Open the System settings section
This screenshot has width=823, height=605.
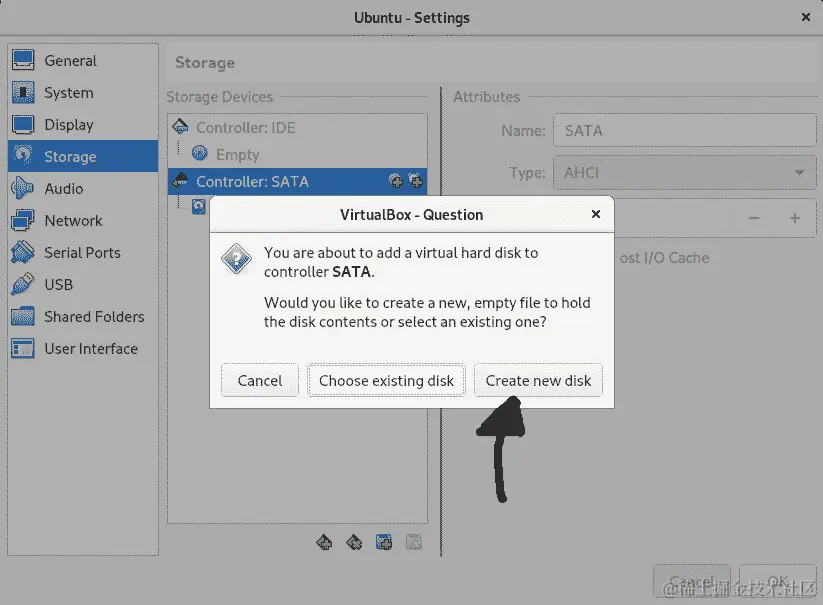click(x=83, y=92)
